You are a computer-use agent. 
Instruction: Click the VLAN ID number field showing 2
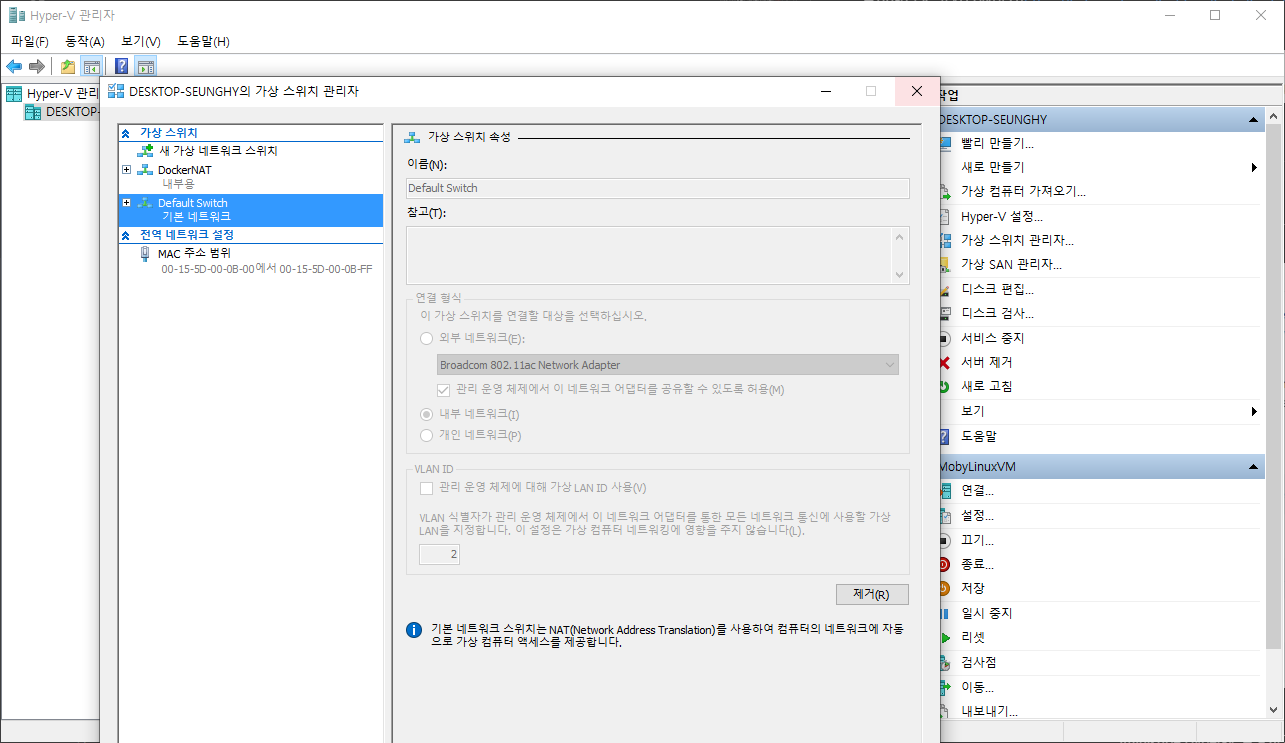(x=439, y=554)
